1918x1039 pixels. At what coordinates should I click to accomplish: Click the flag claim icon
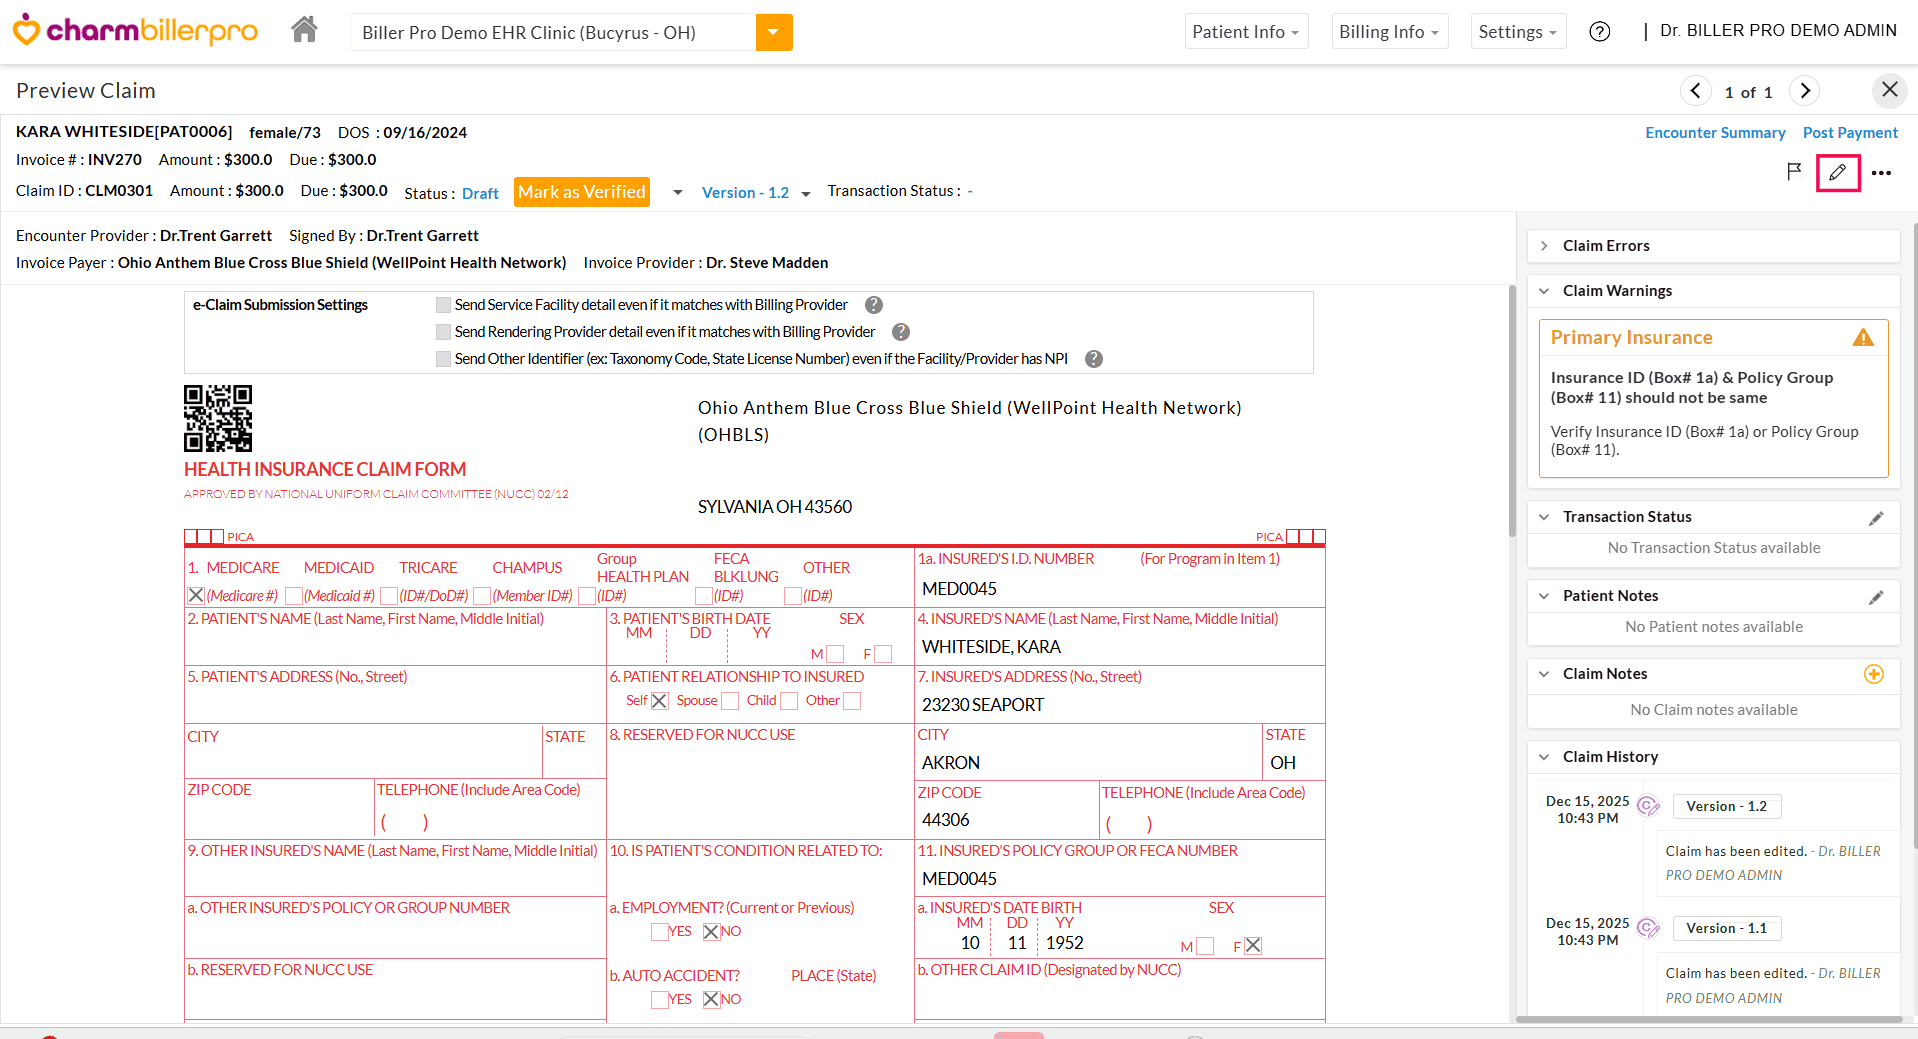point(1794,172)
